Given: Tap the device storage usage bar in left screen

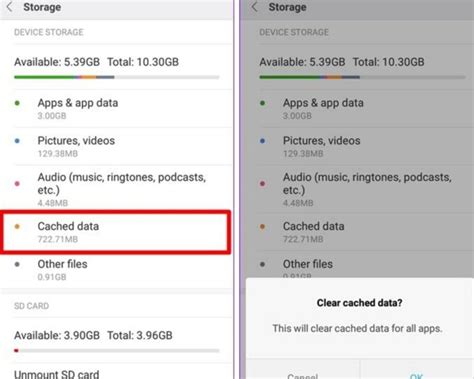Looking at the screenshot, I should (x=117, y=77).
